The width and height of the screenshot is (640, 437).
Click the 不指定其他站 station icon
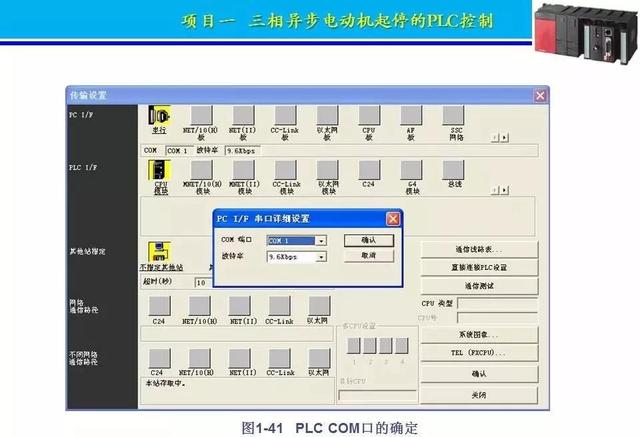coord(159,252)
